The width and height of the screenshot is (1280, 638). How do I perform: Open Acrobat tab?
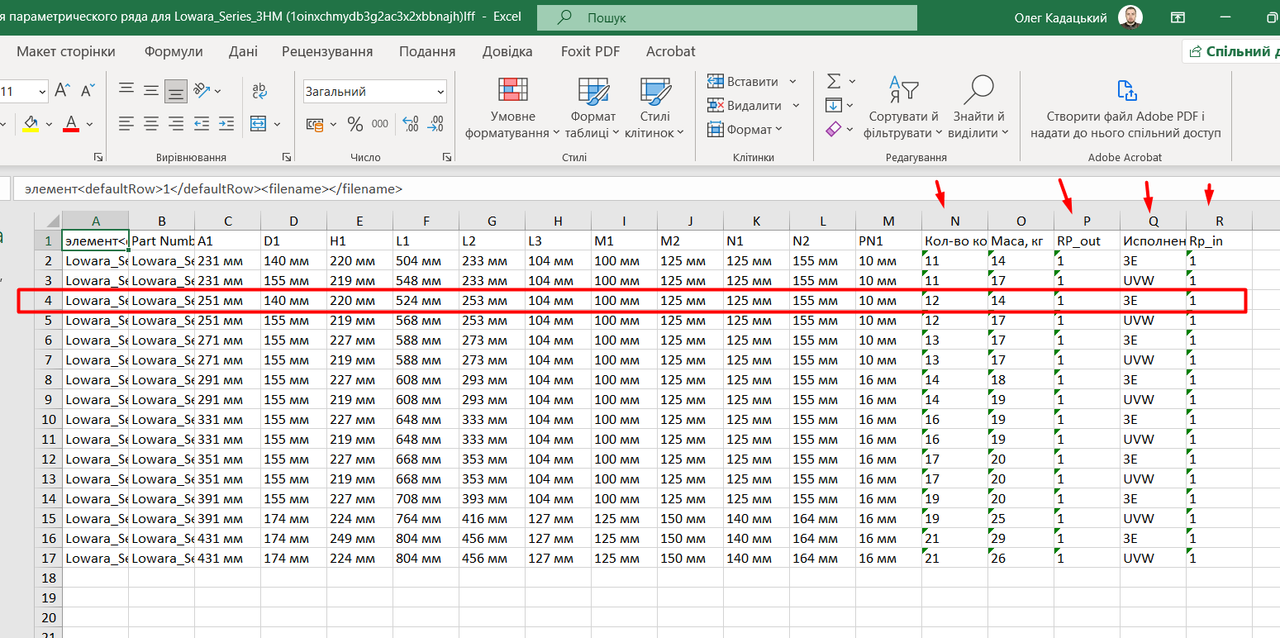point(671,51)
